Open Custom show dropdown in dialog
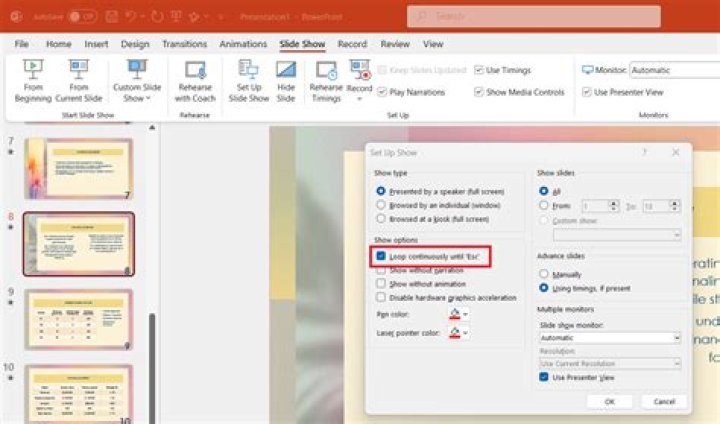 click(617, 235)
